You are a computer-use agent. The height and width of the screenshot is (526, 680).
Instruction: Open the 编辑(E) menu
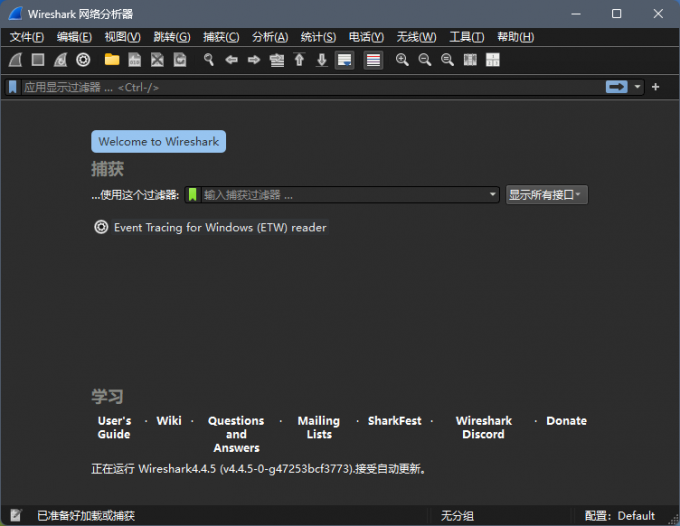tap(74, 37)
